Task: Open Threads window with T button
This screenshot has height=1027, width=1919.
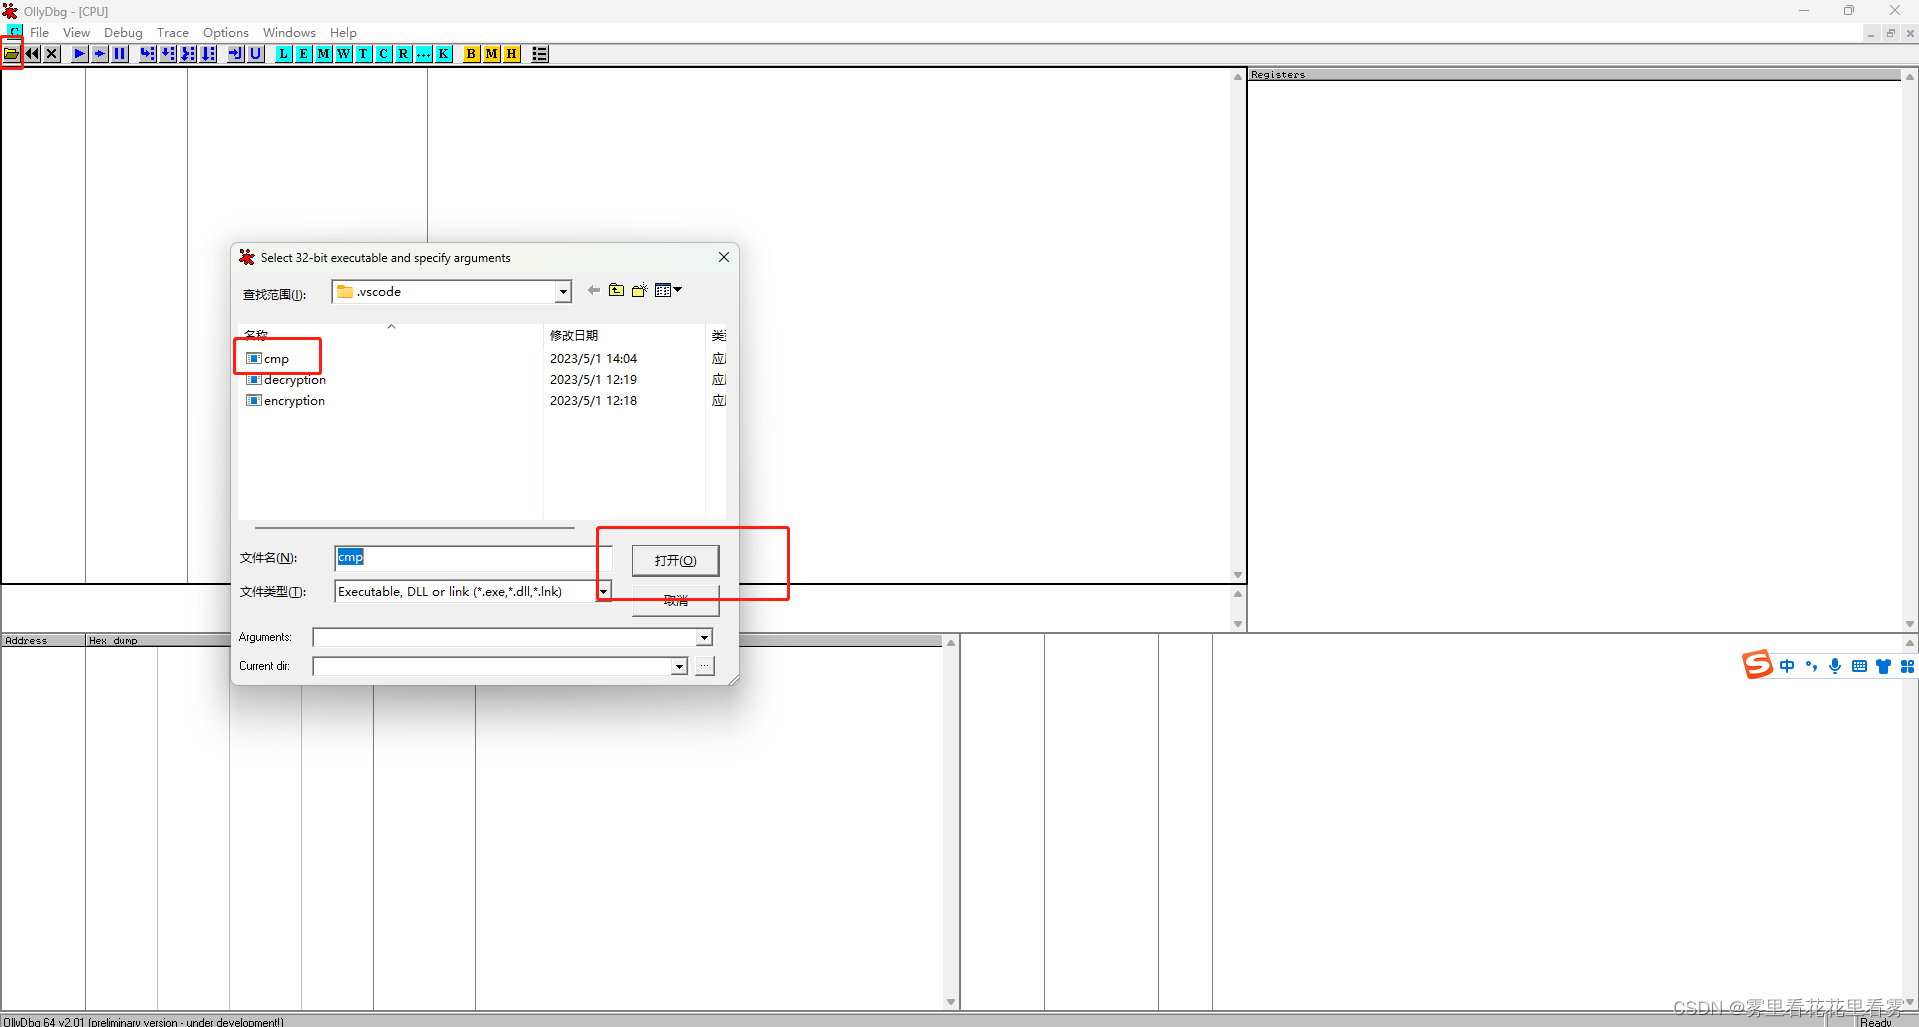Action: pos(364,54)
